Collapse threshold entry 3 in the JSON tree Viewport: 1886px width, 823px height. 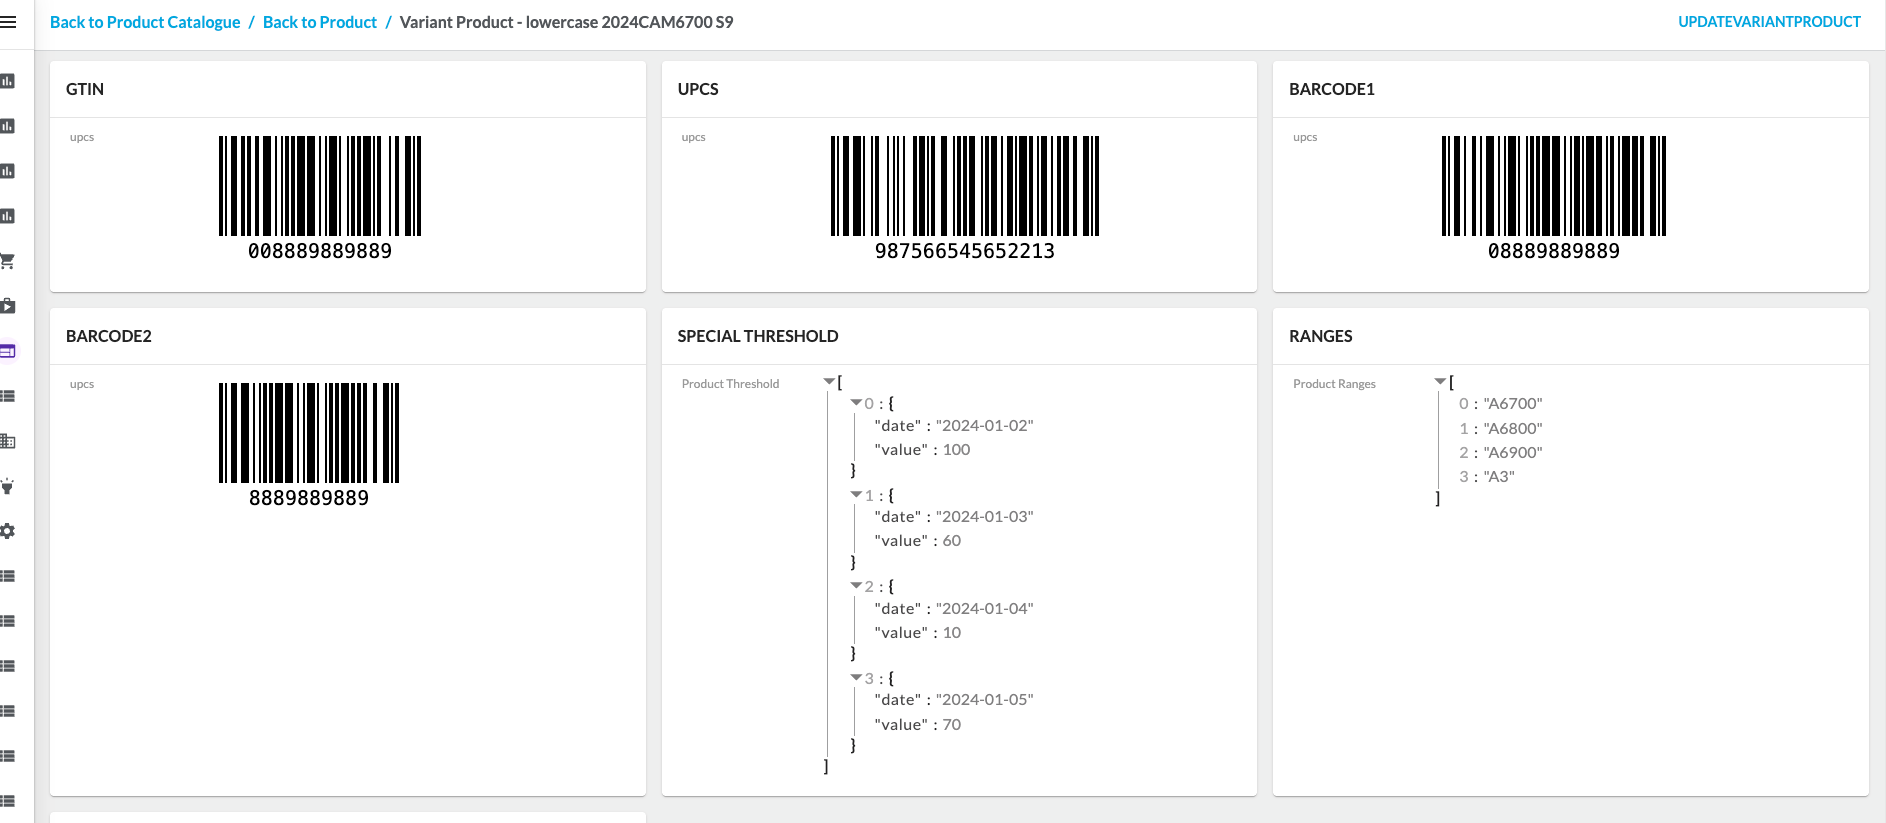click(x=856, y=678)
